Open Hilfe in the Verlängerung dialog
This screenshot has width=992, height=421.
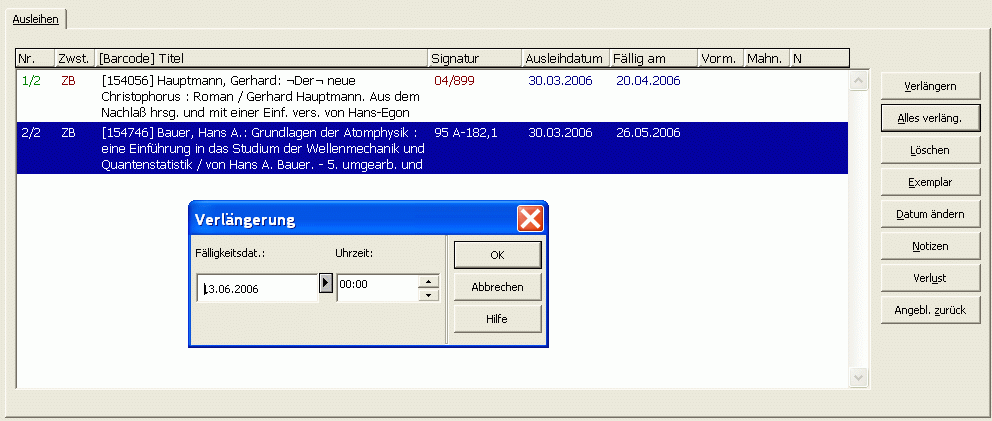click(x=497, y=319)
